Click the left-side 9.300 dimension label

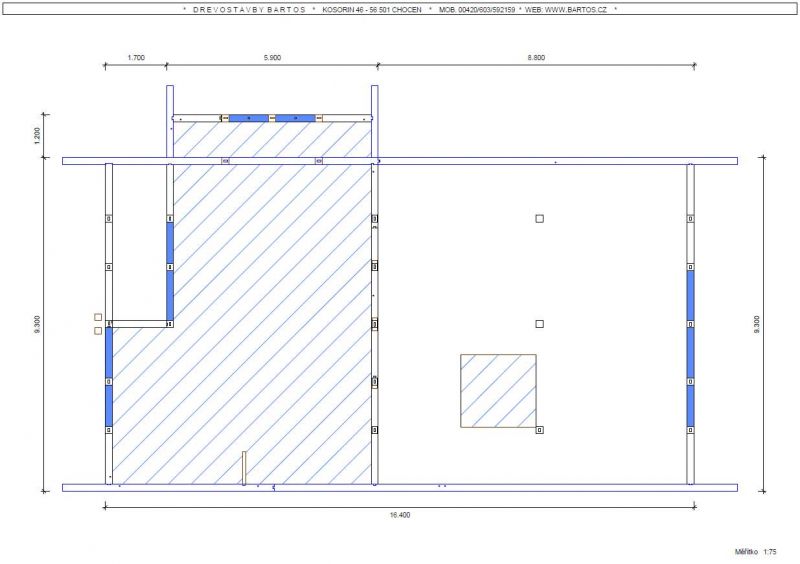pyautogui.click(x=37, y=324)
